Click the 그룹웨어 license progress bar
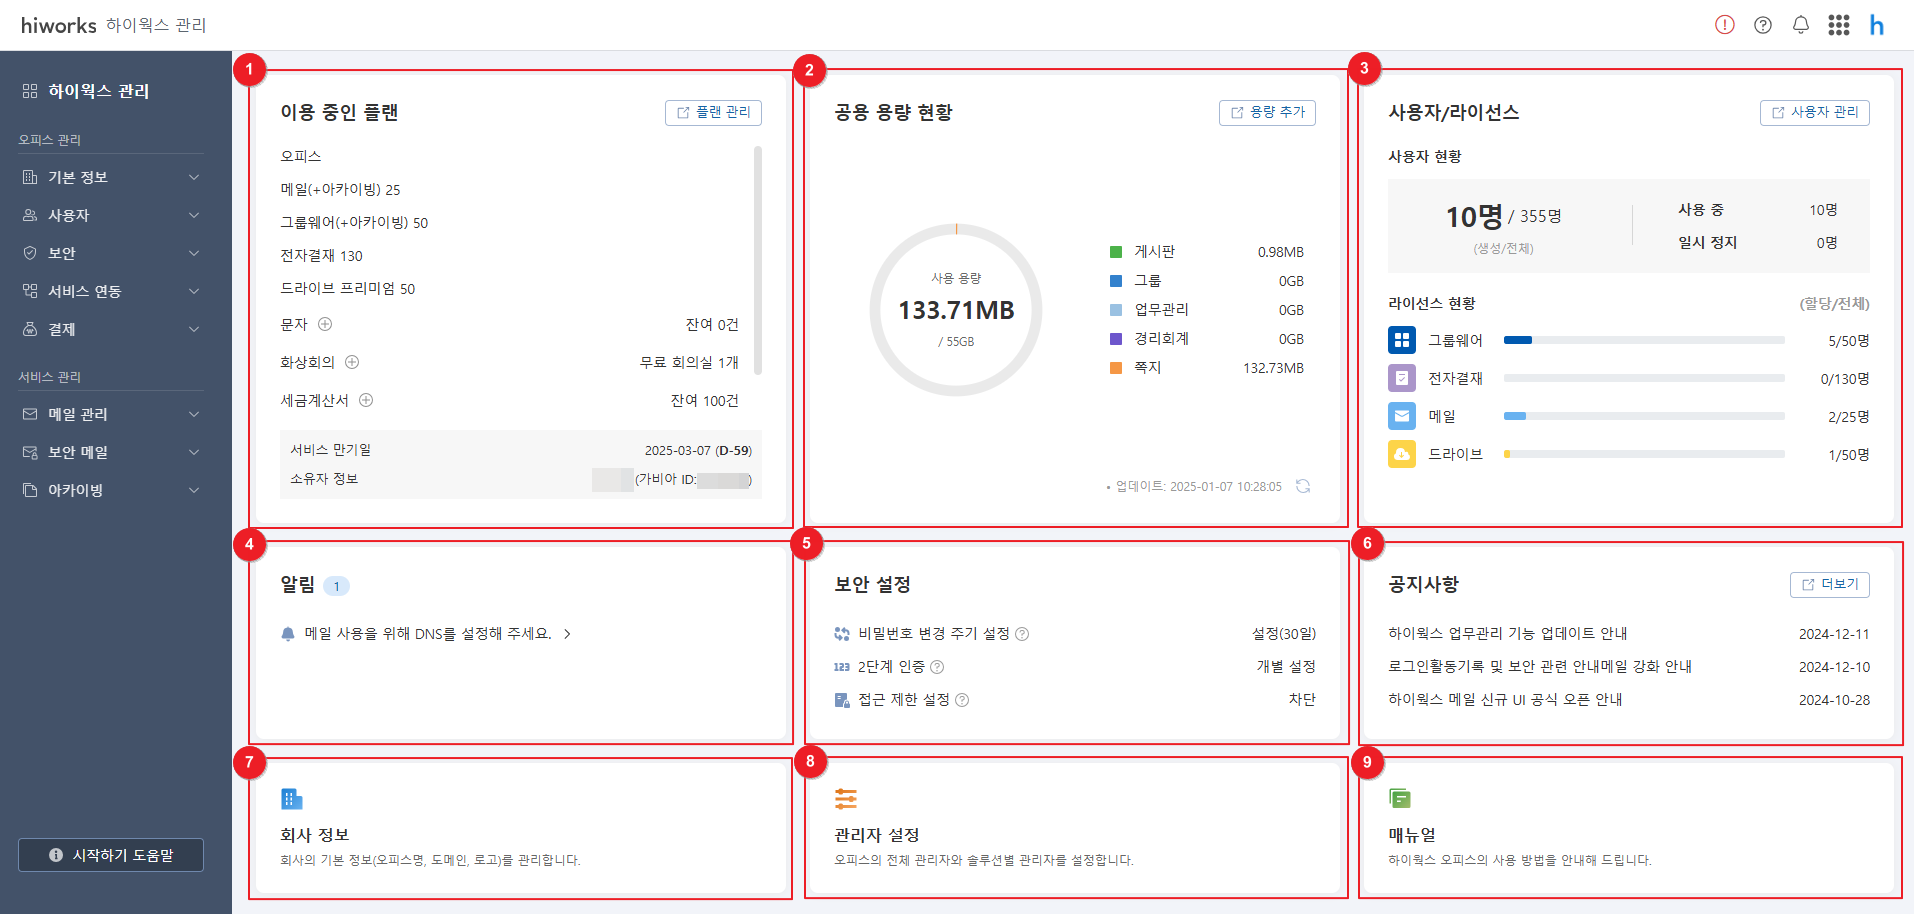This screenshot has width=1914, height=914. 1643,340
